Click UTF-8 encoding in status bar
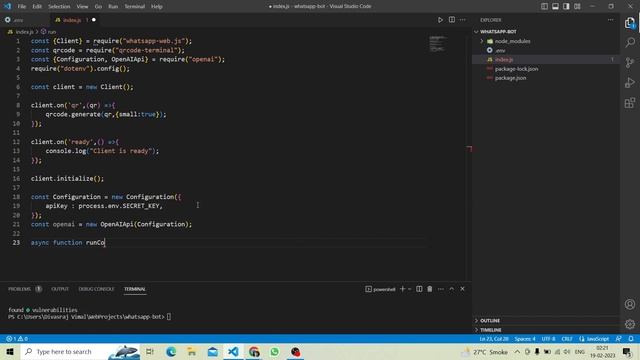The height and width of the screenshot is (360, 640). click(x=548, y=339)
